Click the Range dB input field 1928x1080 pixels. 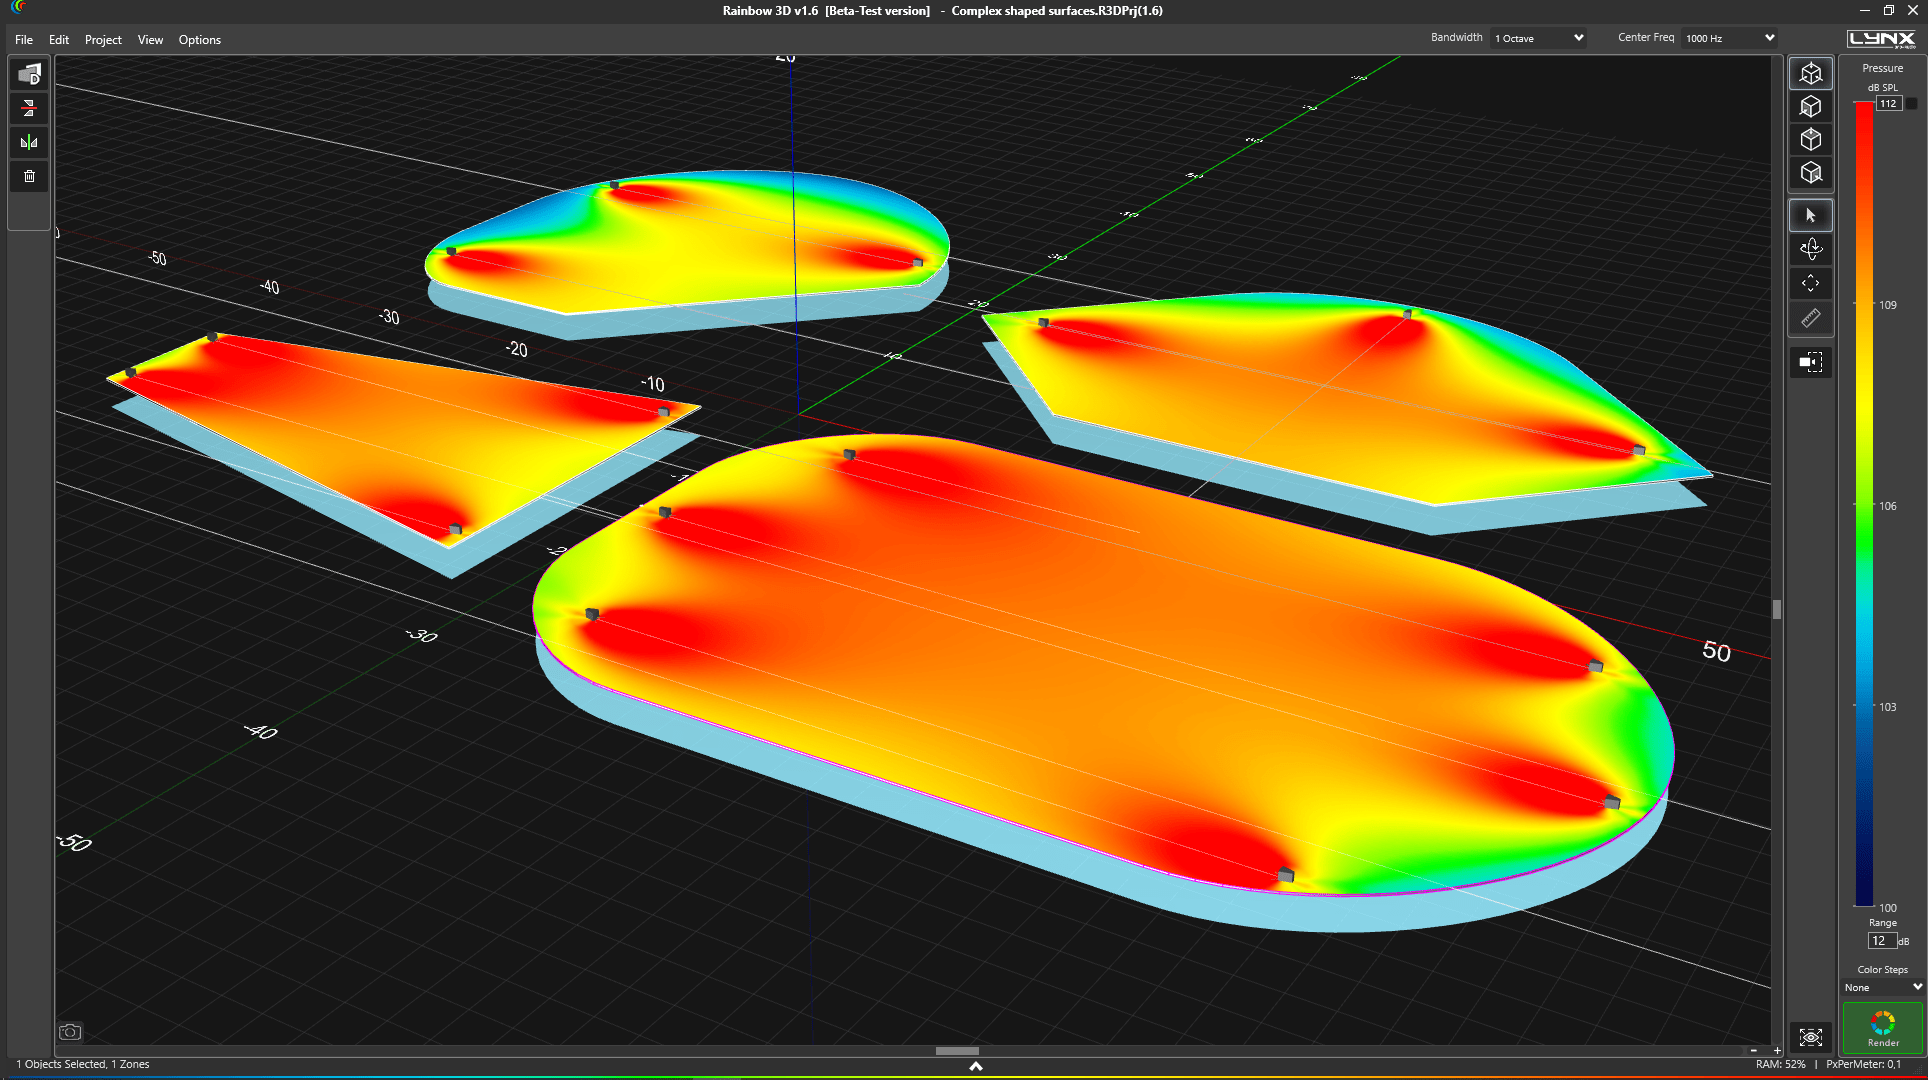click(x=1880, y=941)
